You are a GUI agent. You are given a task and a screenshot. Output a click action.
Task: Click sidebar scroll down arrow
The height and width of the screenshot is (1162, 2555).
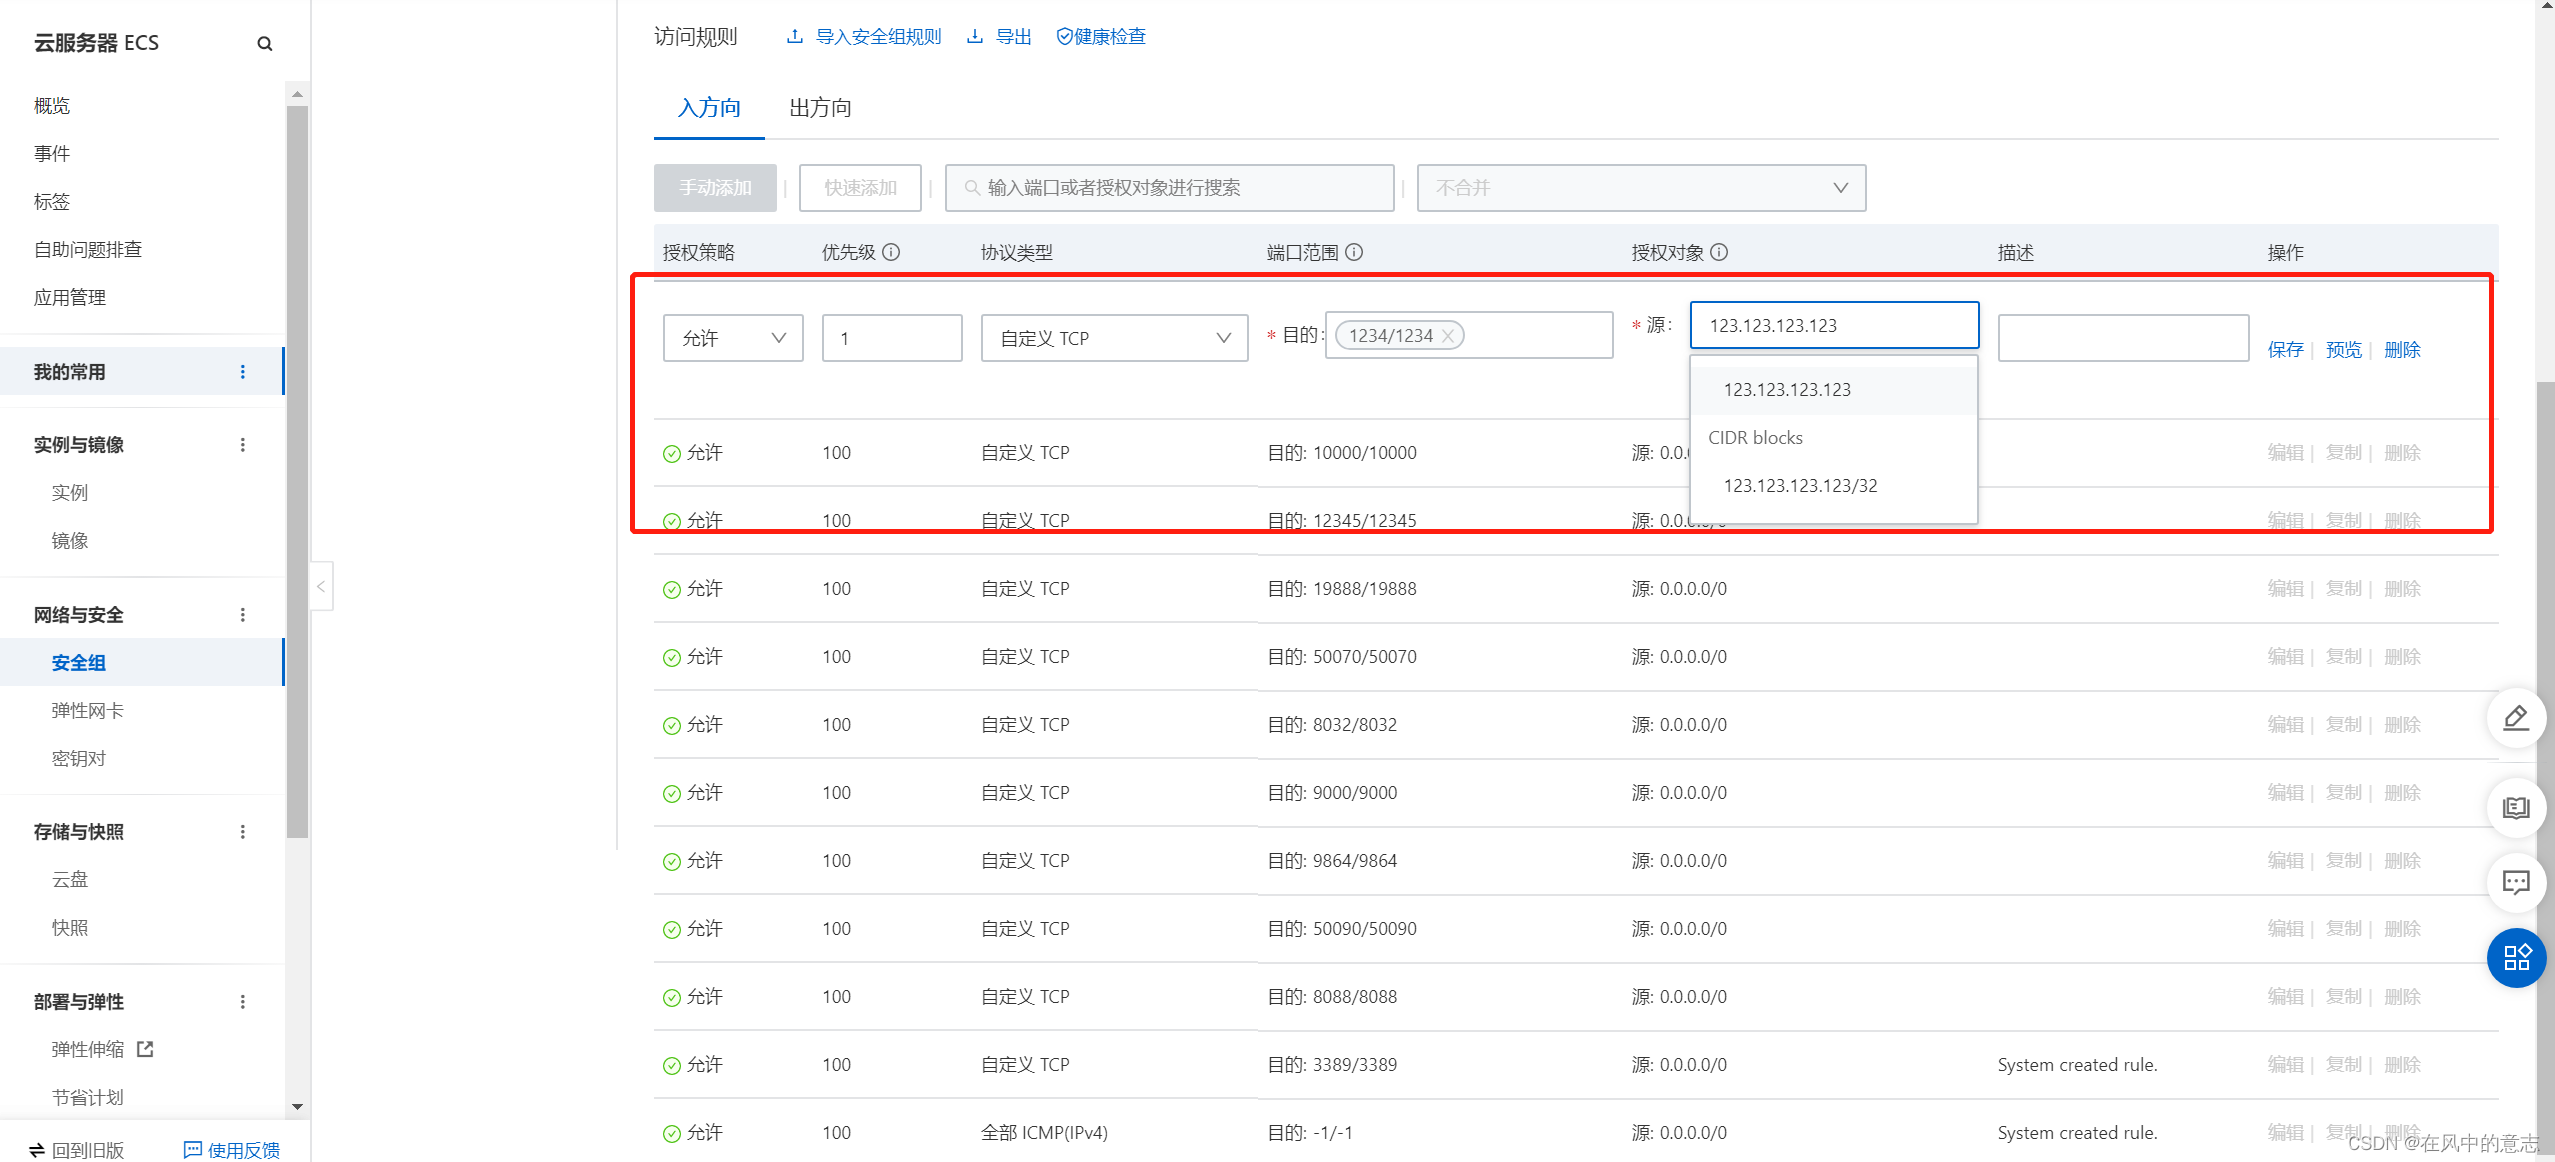(297, 1107)
